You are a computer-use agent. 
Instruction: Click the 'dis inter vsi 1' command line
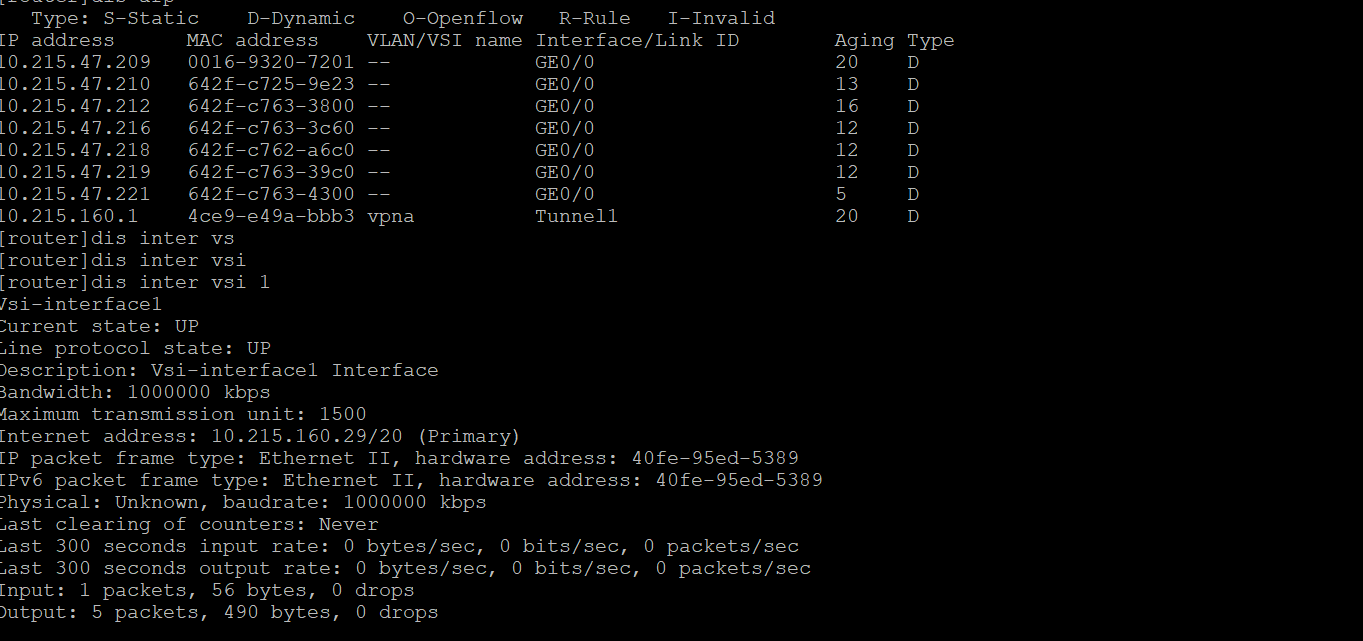[135, 282]
